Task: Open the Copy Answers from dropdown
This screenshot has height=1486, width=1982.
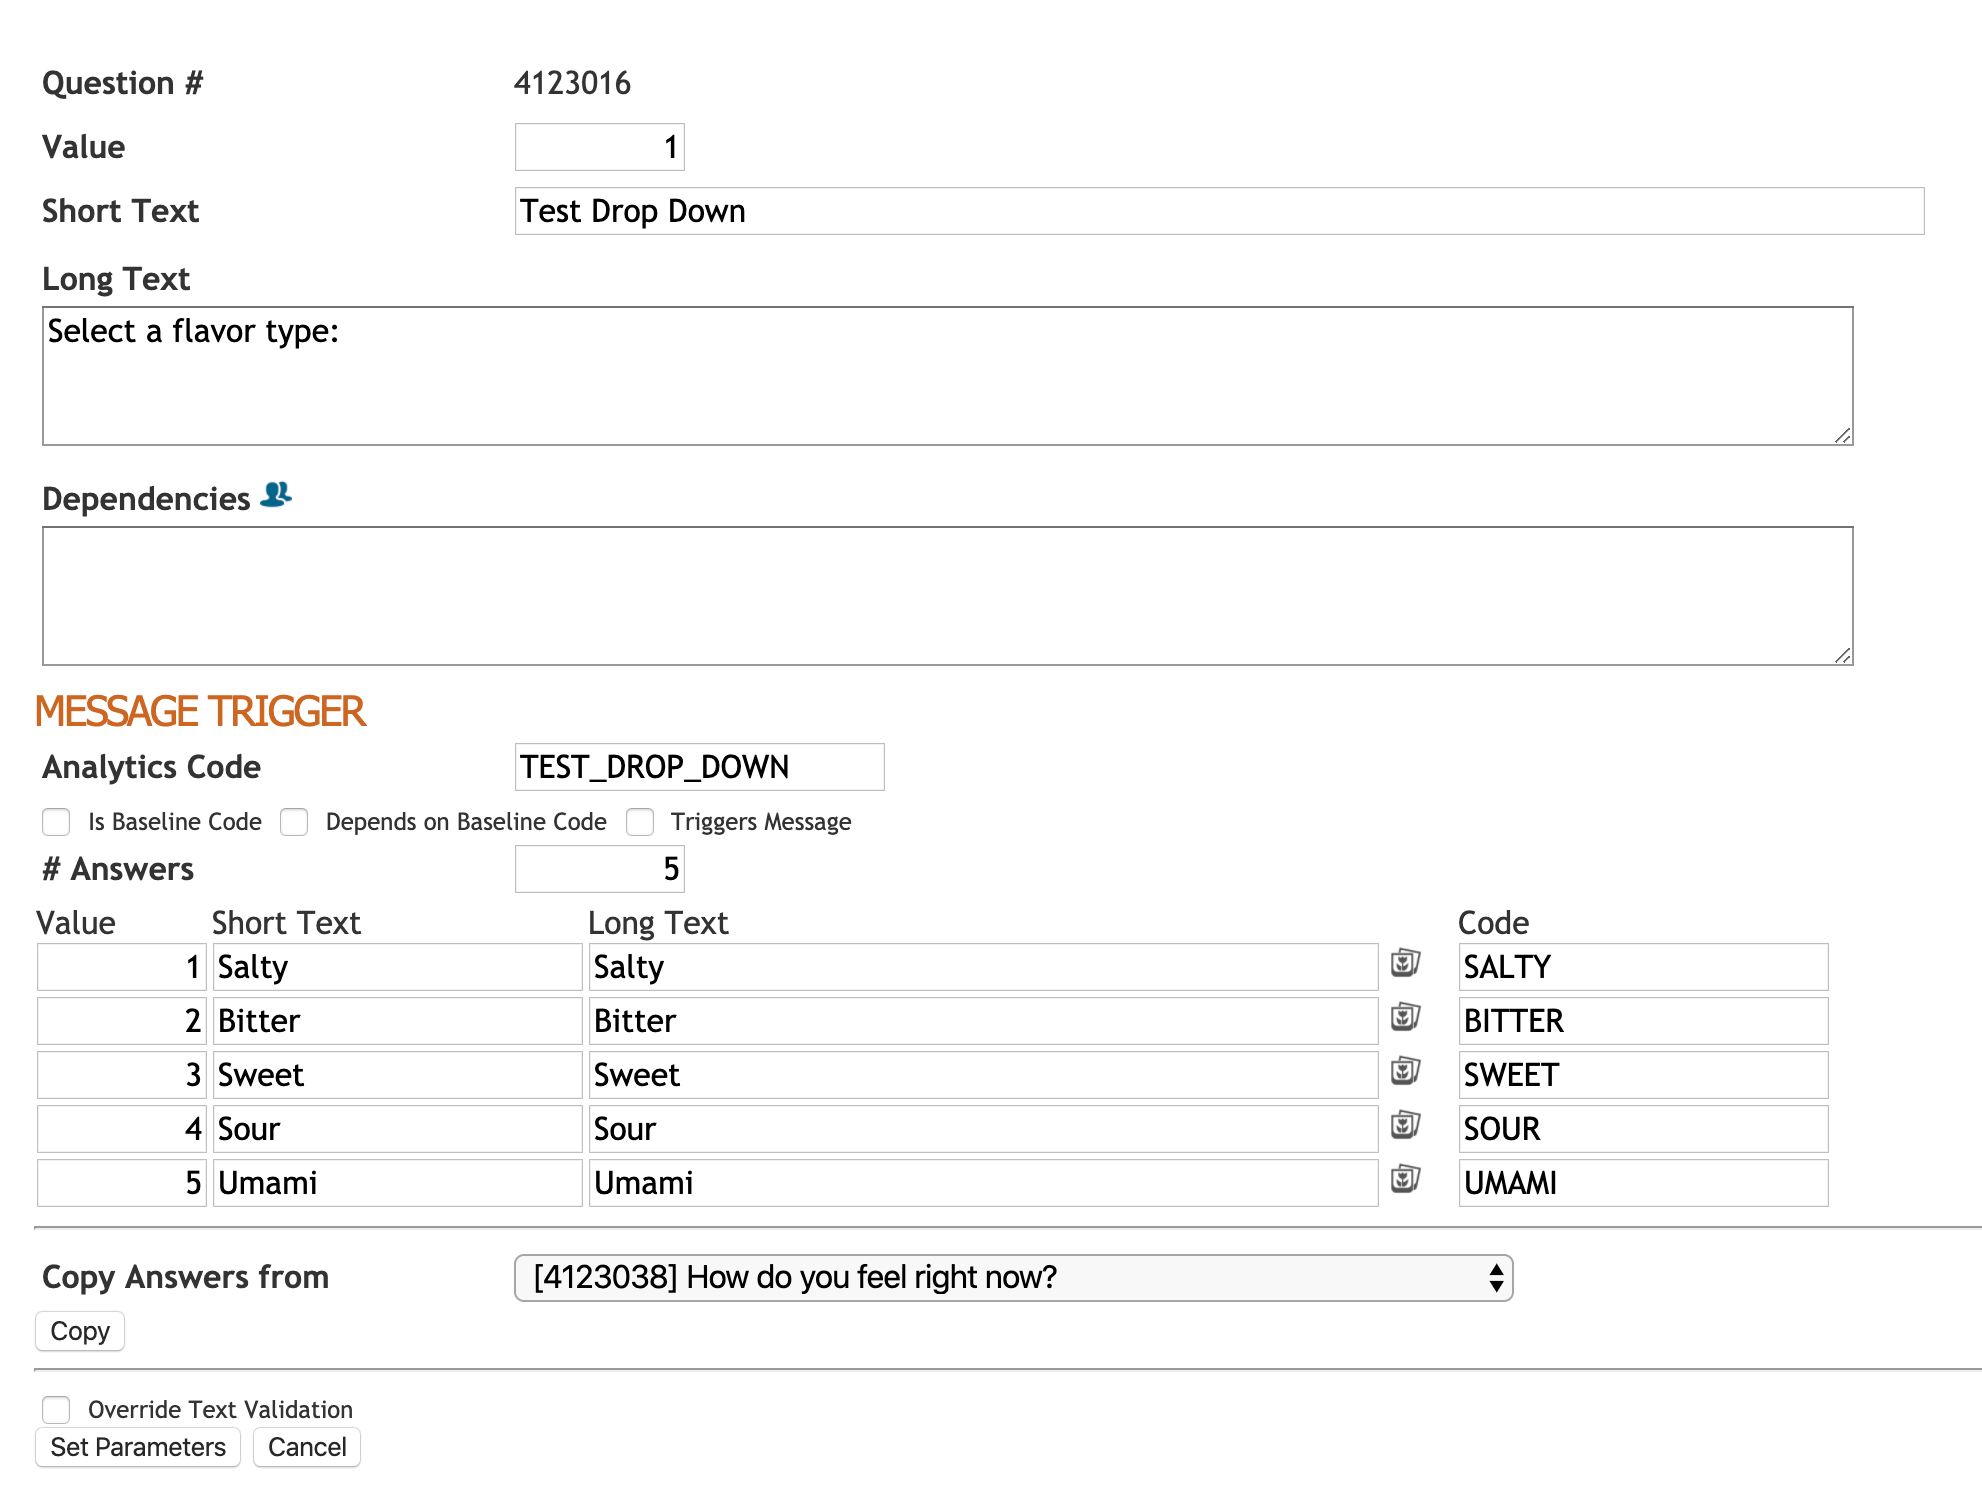Action: [1012, 1278]
